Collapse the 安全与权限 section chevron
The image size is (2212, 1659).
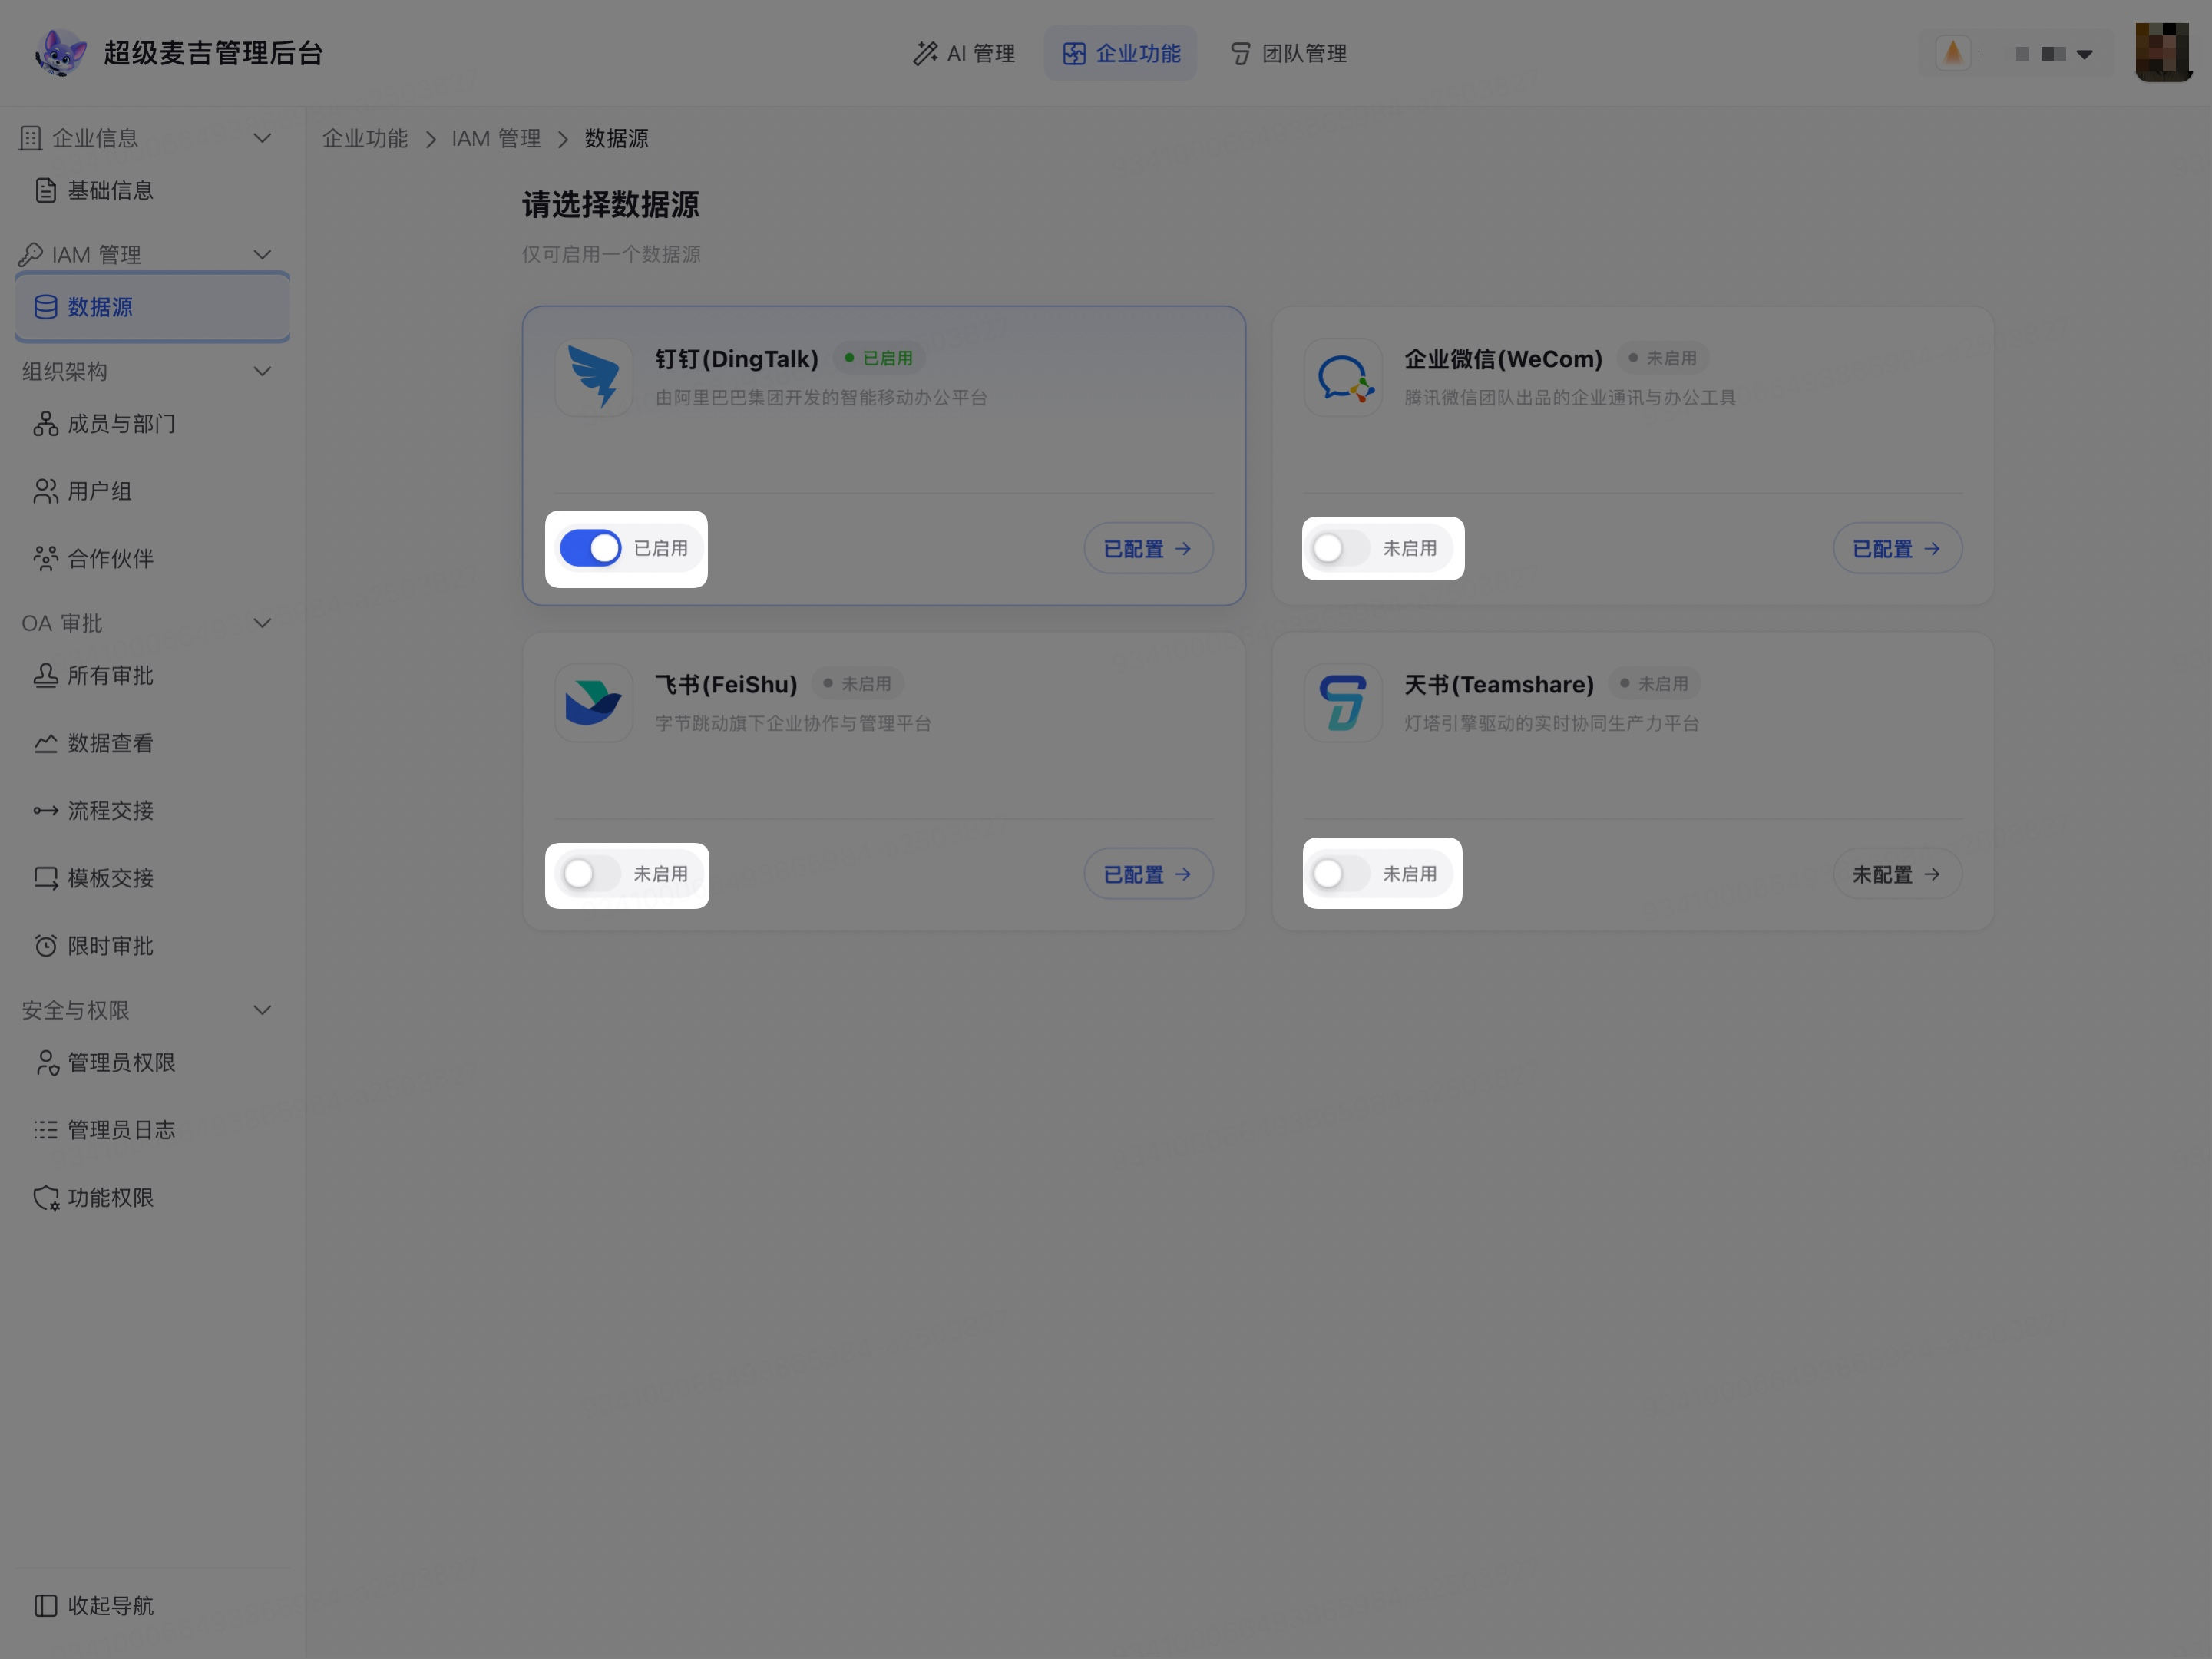[262, 1010]
